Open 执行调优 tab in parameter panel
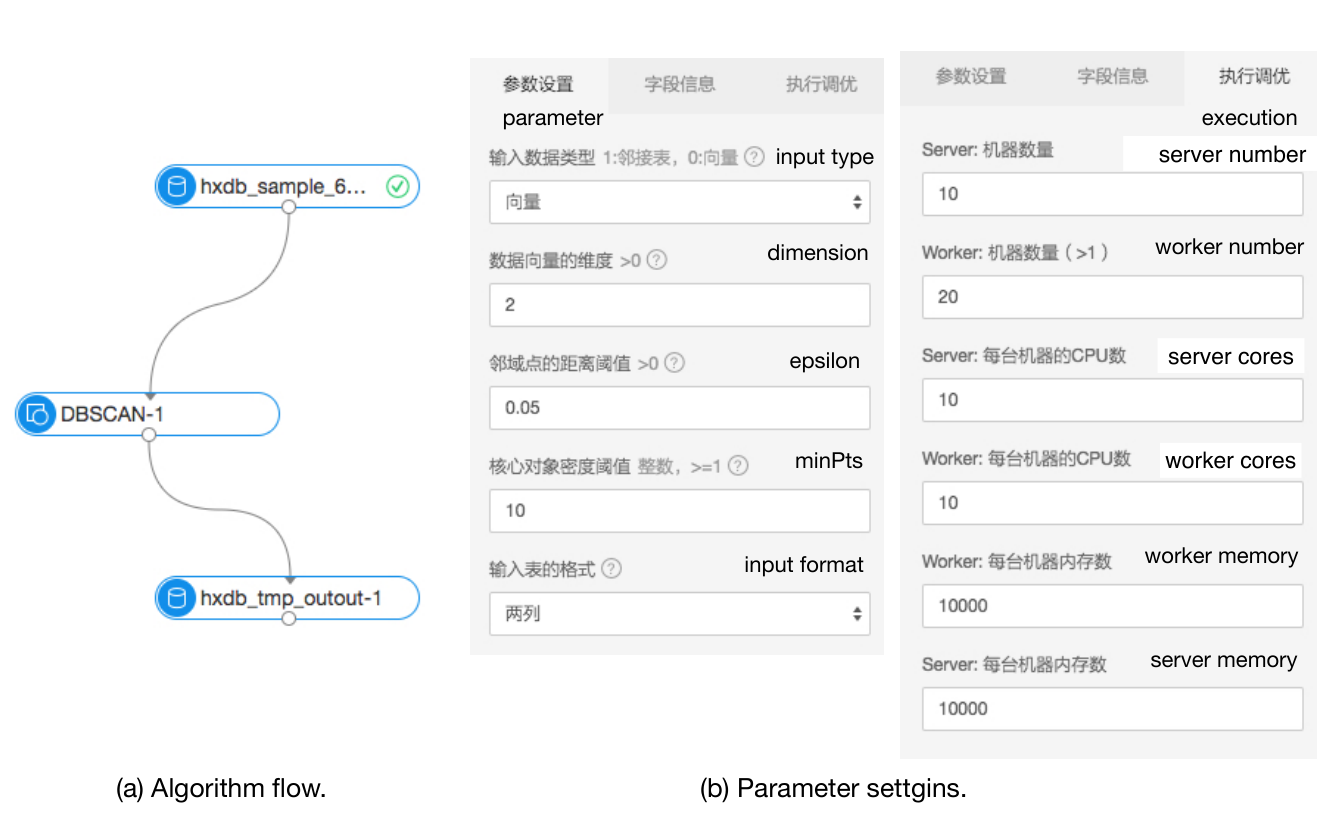1320x839 pixels. pyautogui.click(x=821, y=84)
